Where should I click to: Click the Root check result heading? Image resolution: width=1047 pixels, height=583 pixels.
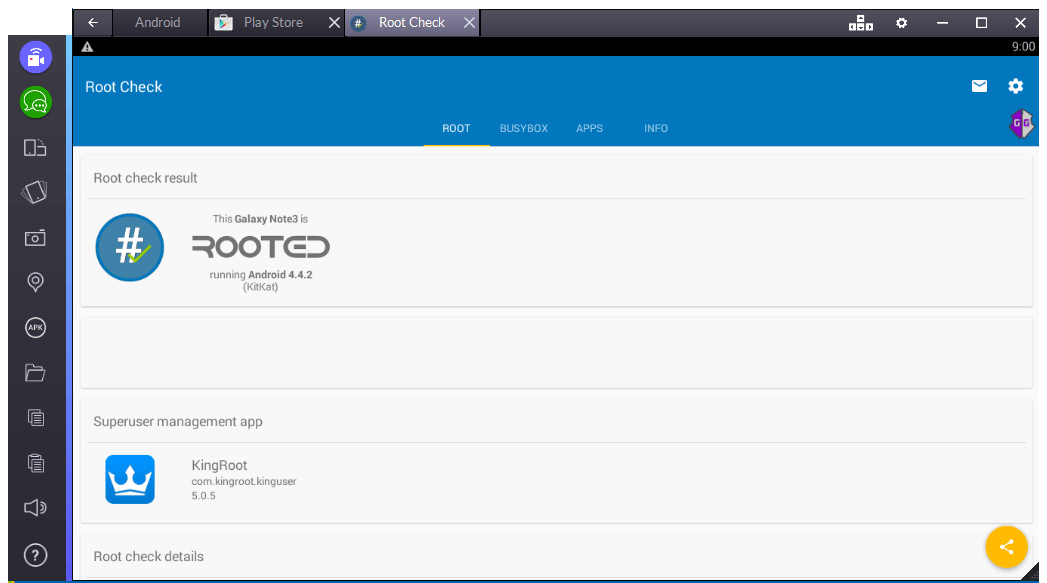click(x=145, y=178)
